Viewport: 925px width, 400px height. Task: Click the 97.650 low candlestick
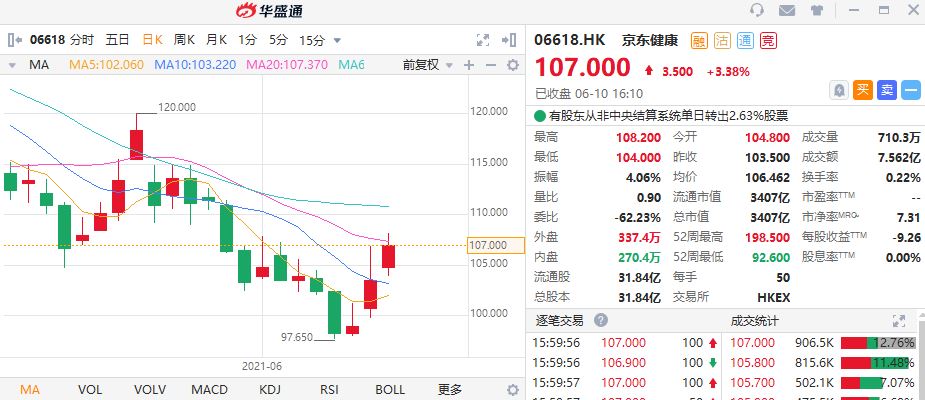pyautogui.click(x=334, y=314)
